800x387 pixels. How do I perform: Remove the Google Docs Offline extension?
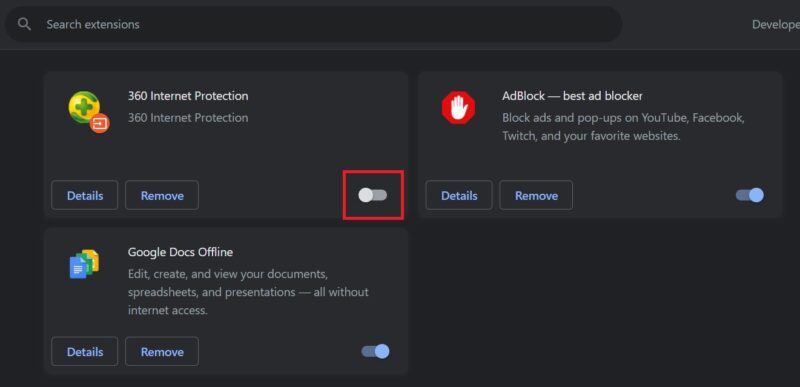(162, 352)
